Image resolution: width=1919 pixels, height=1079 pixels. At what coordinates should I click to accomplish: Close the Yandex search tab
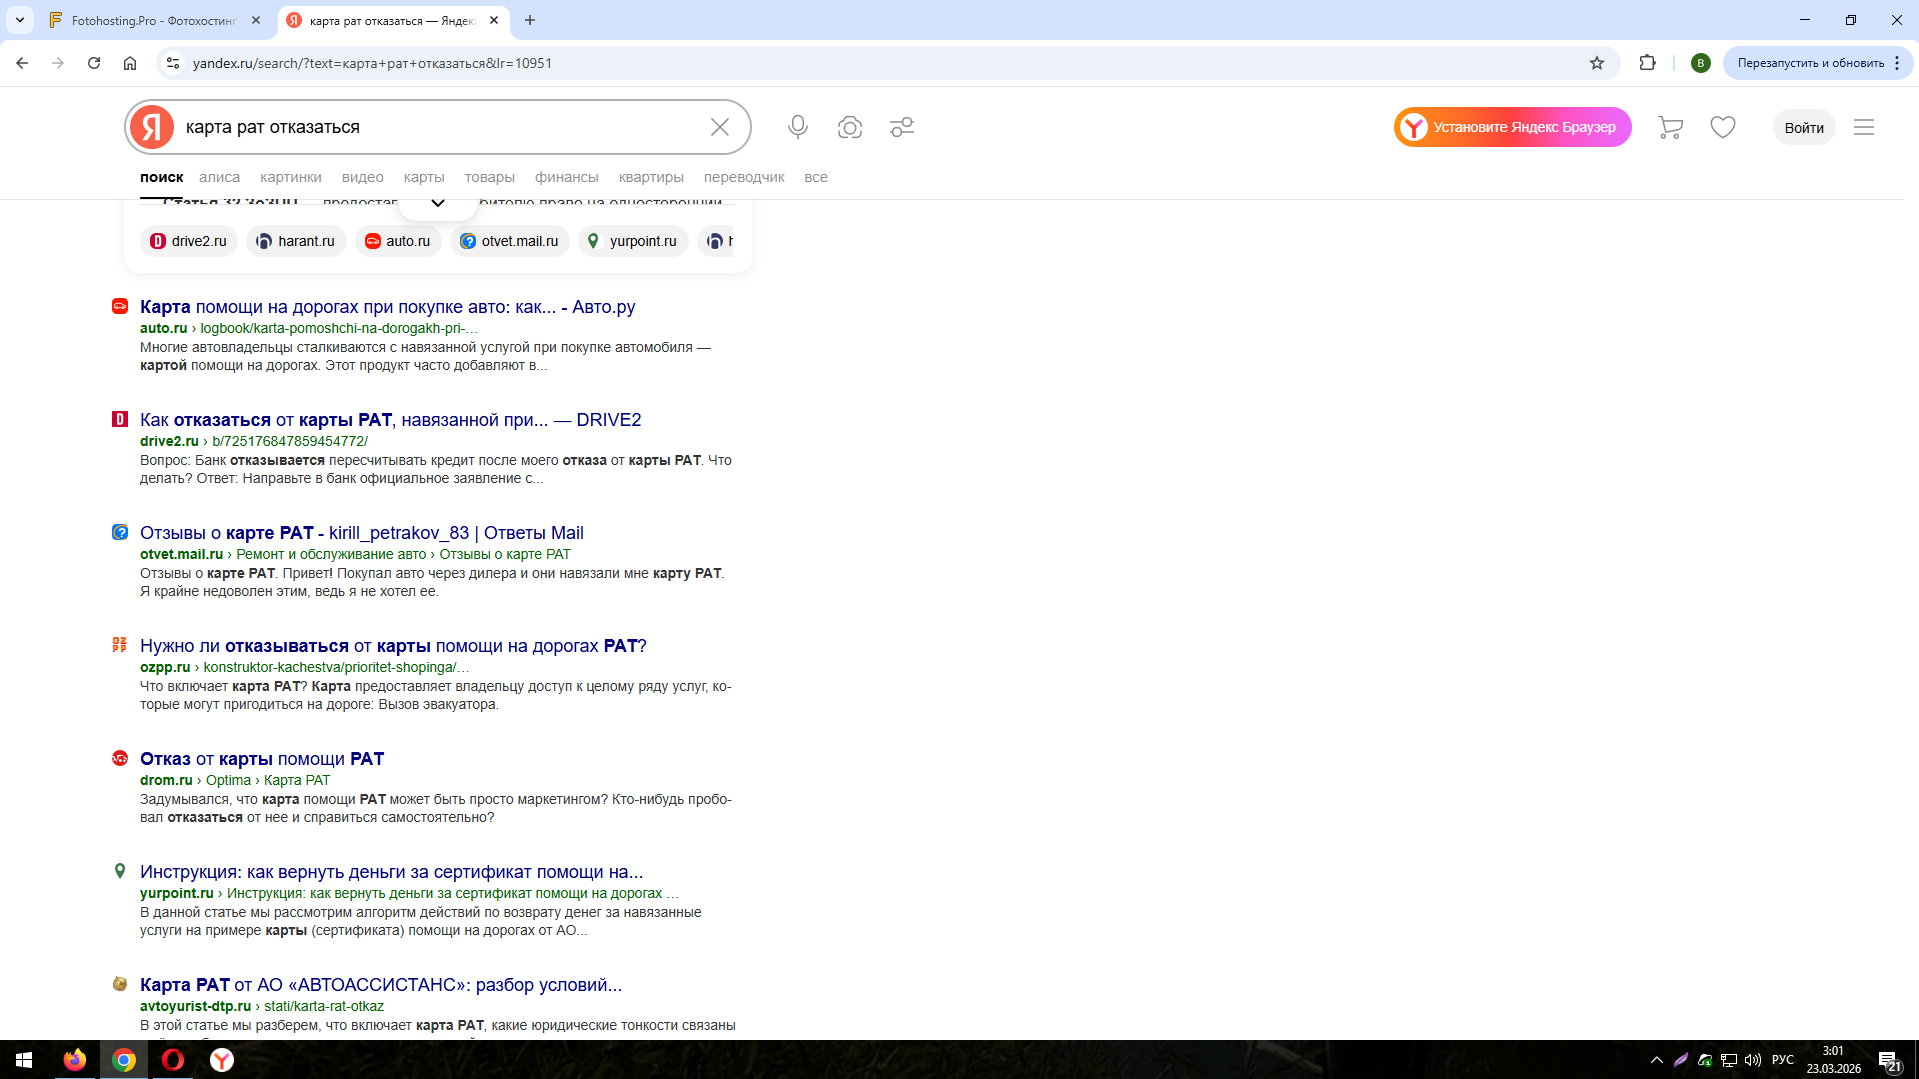[x=494, y=20]
